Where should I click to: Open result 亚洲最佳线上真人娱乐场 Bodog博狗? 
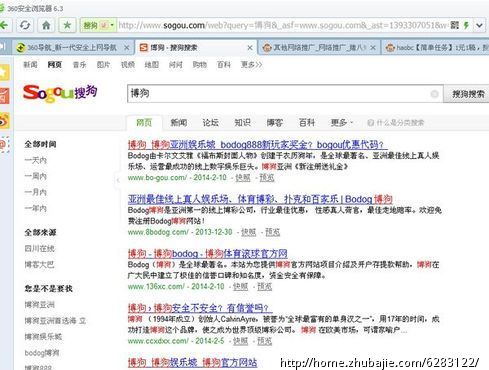tap(260, 199)
